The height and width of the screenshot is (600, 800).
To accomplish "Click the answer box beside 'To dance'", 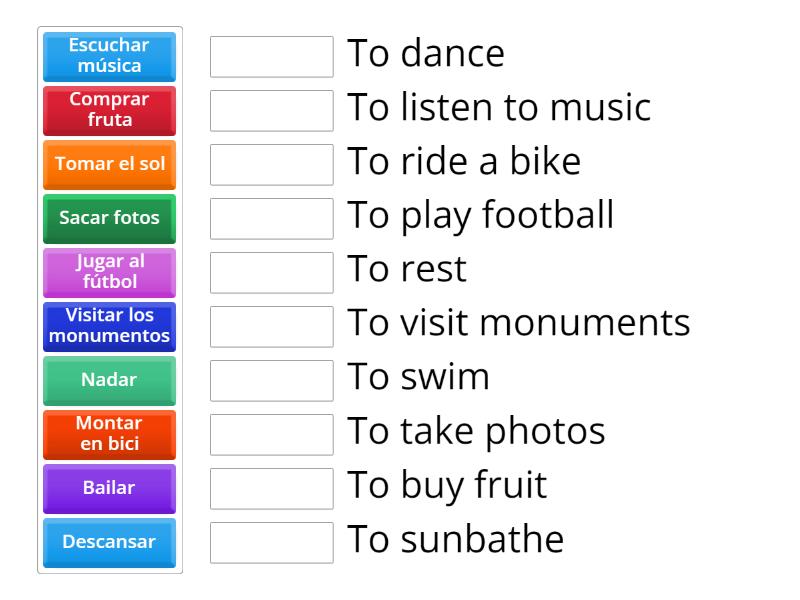I will pyautogui.click(x=271, y=57).
